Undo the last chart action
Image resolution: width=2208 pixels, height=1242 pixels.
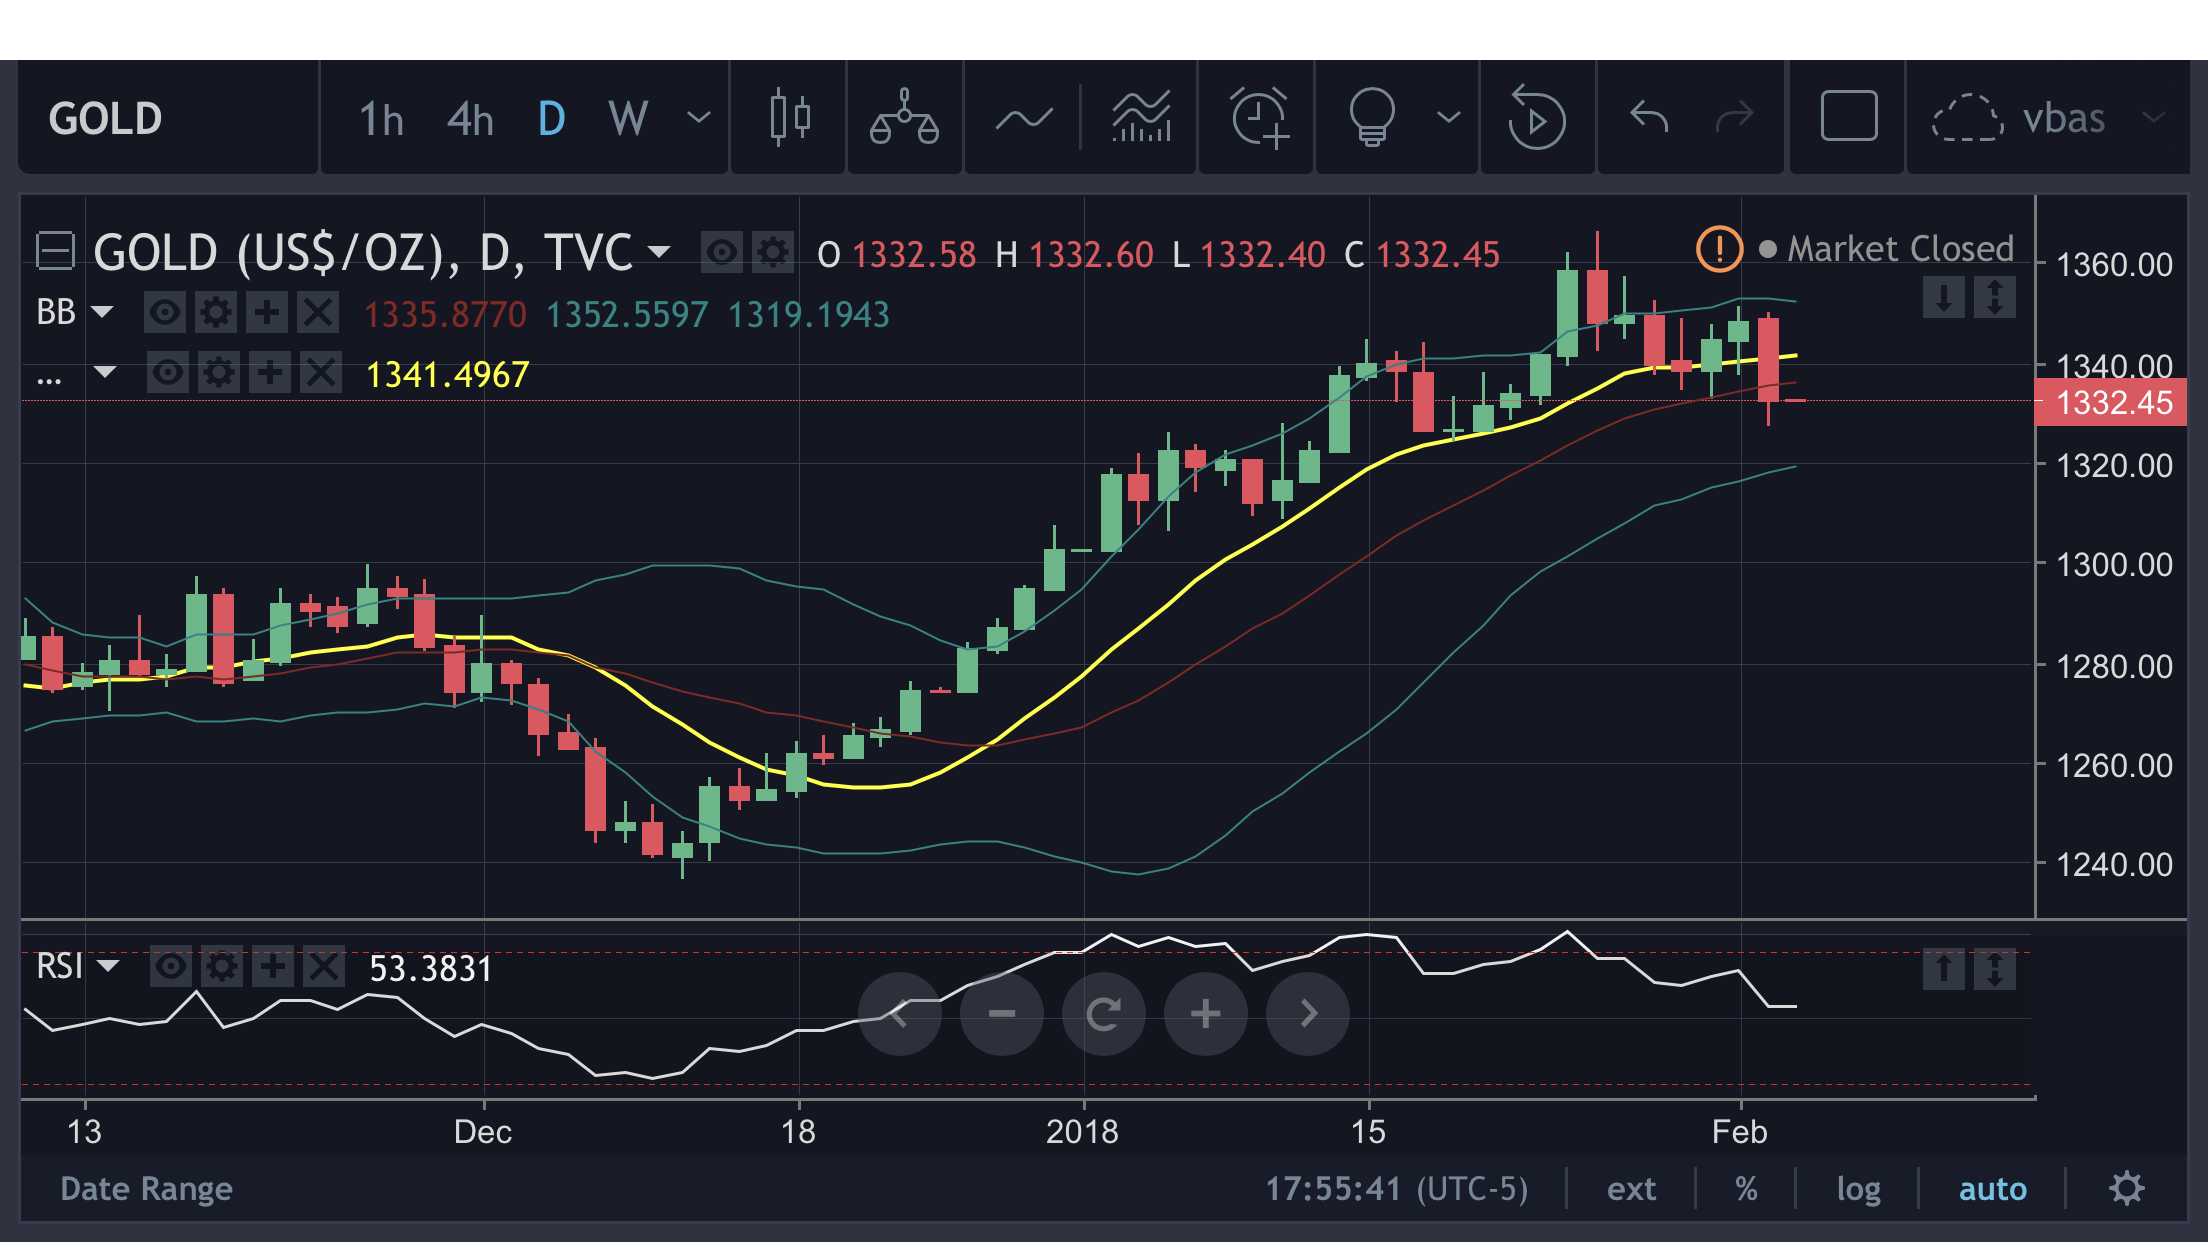click(1649, 118)
